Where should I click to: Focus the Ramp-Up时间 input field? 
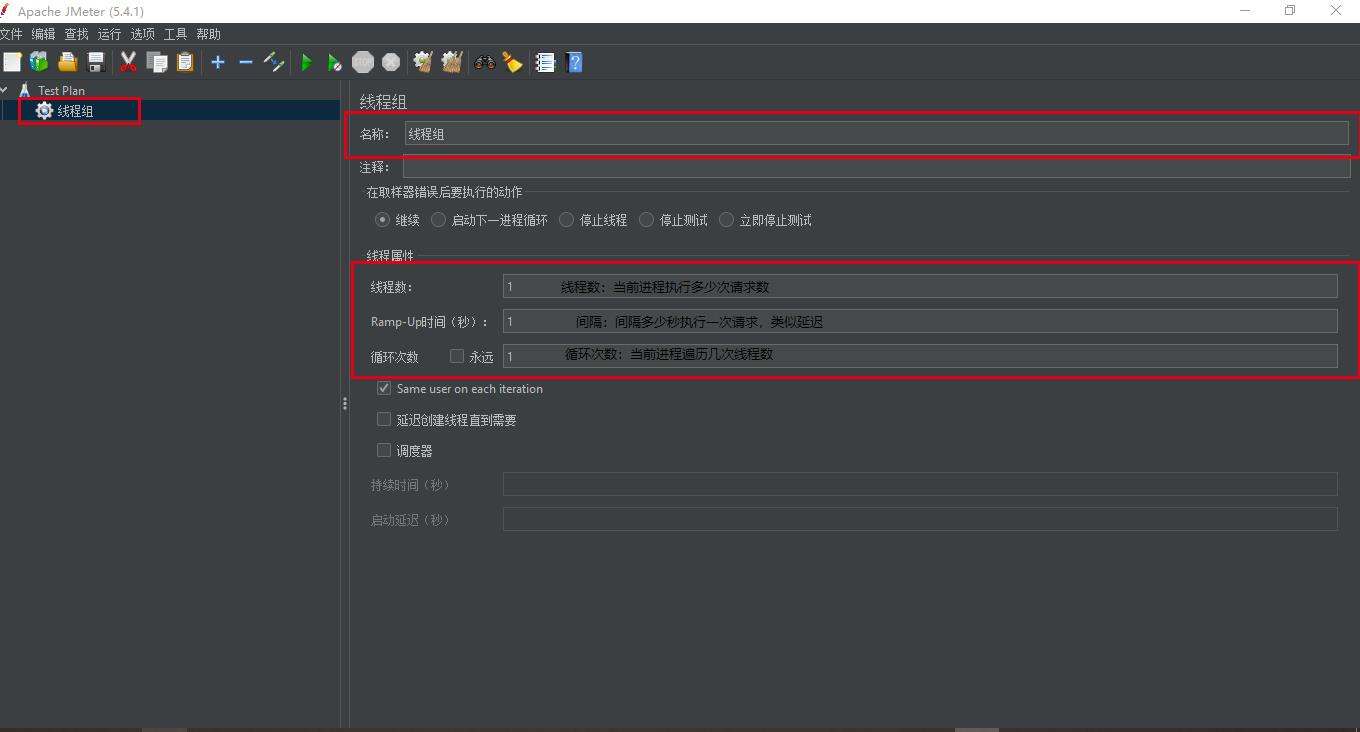tap(920, 321)
